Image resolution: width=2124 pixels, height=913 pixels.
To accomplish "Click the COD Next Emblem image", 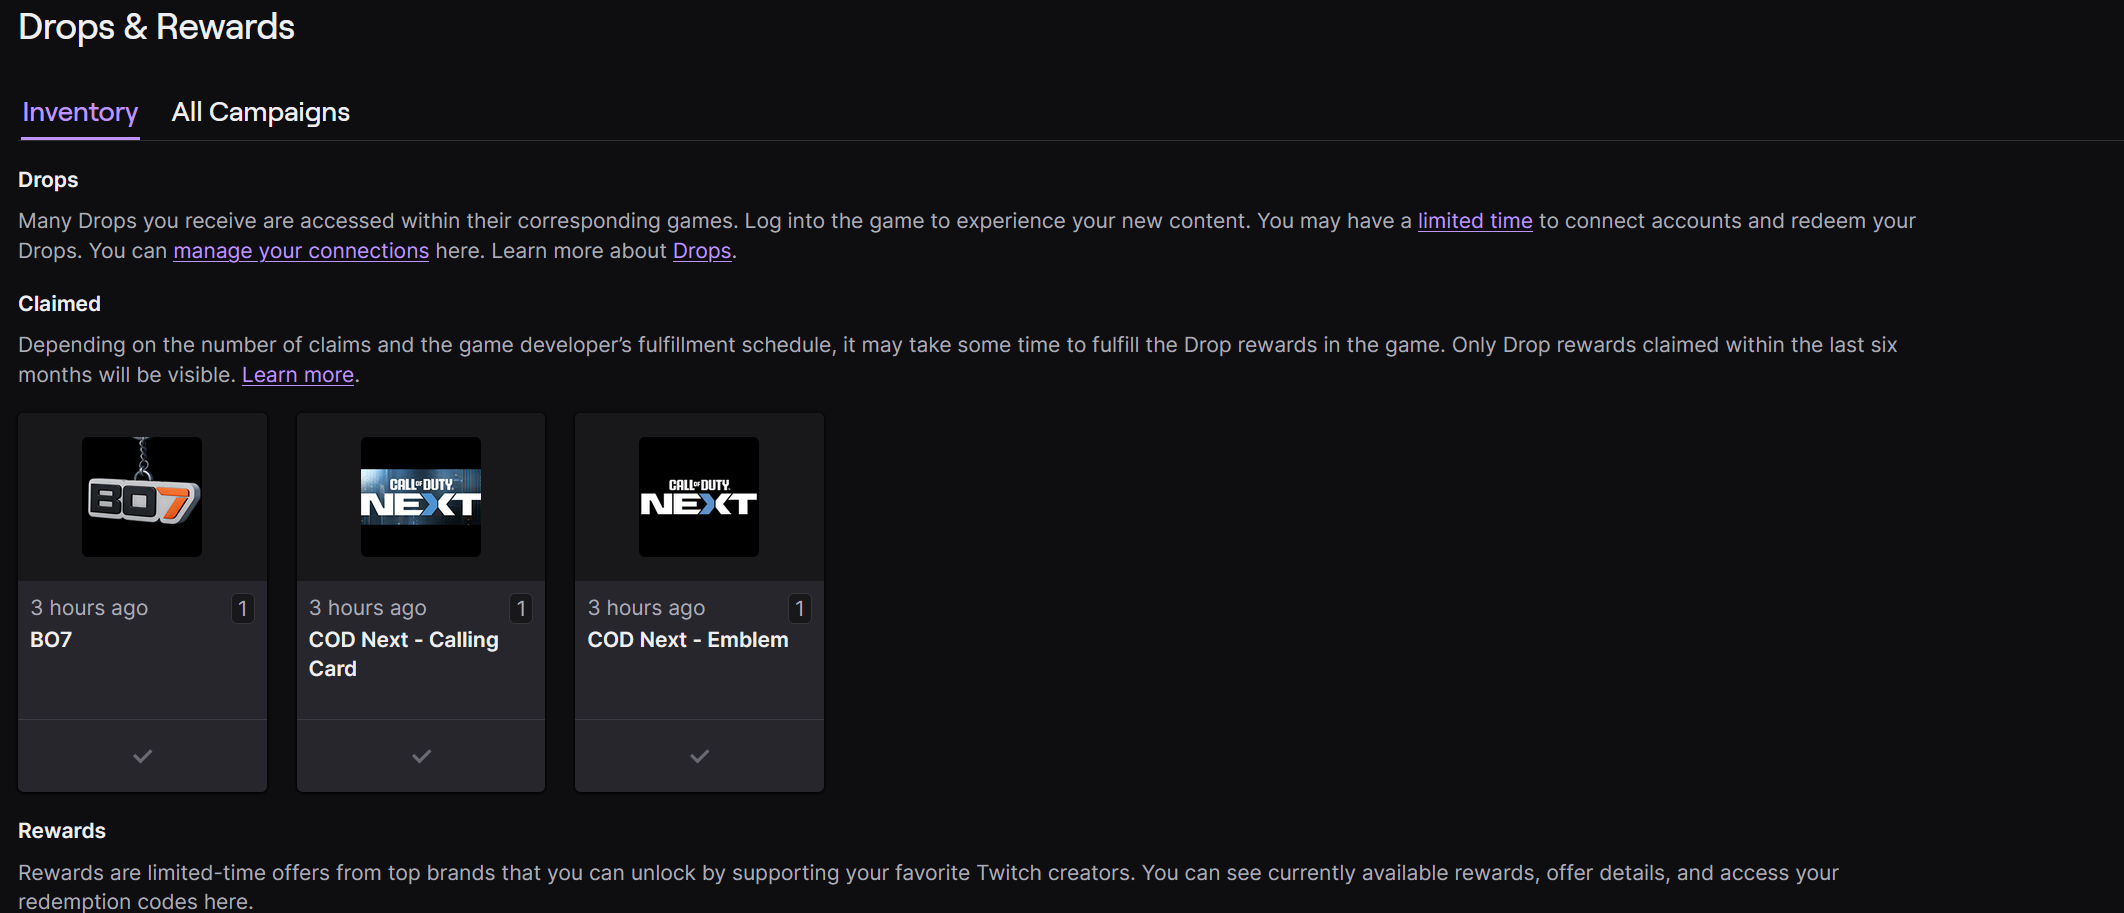I will coord(699,497).
